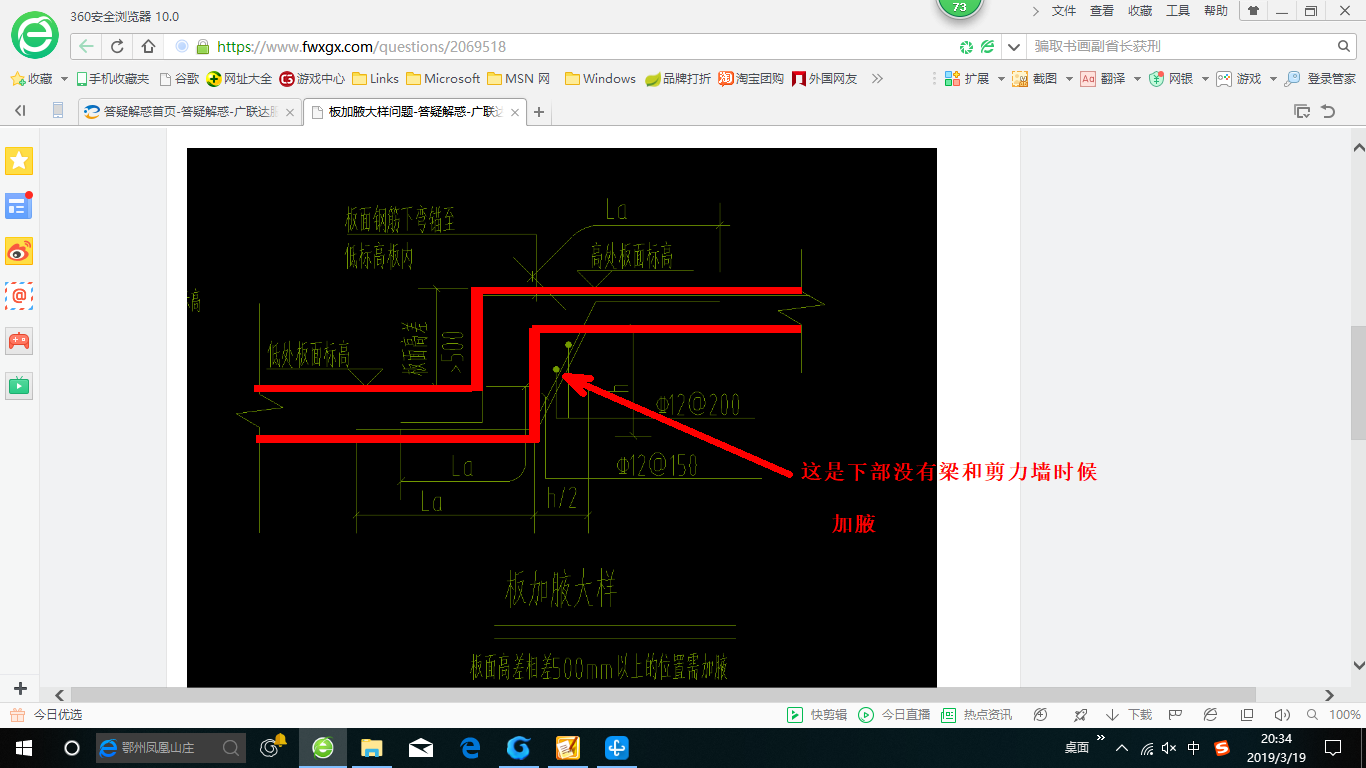1366x768 pixels.
Task: Open 快剪辑 in the status bar
Action: [818, 715]
